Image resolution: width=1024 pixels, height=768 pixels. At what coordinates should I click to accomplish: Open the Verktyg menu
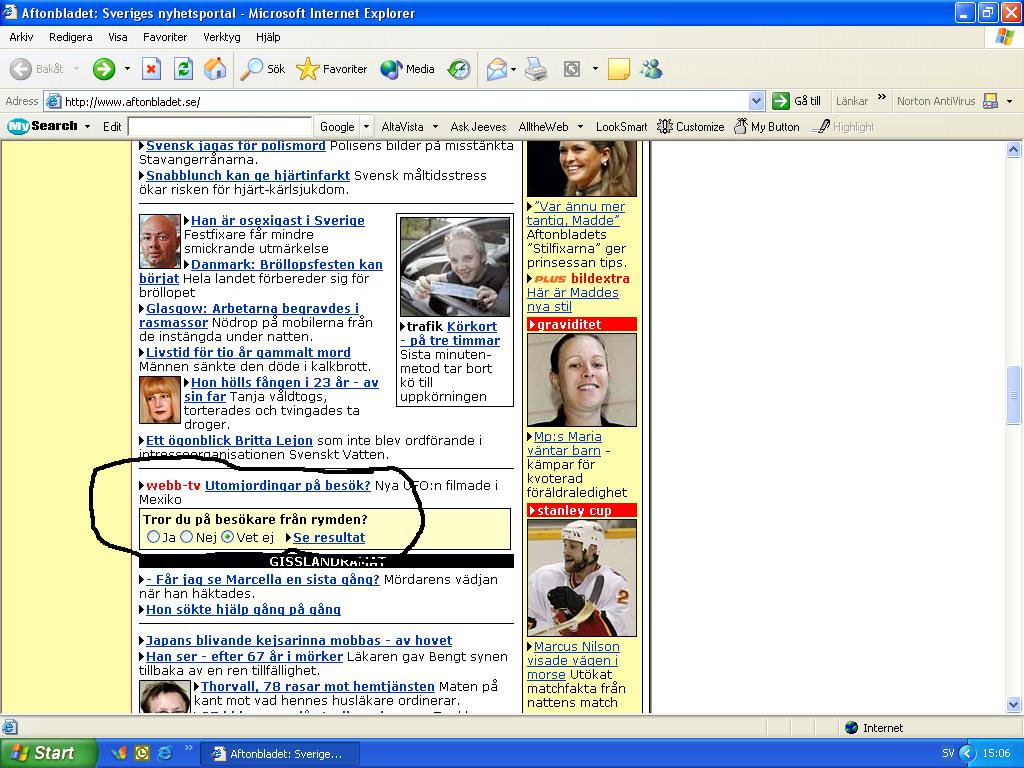pyautogui.click(x=221, y=37)
